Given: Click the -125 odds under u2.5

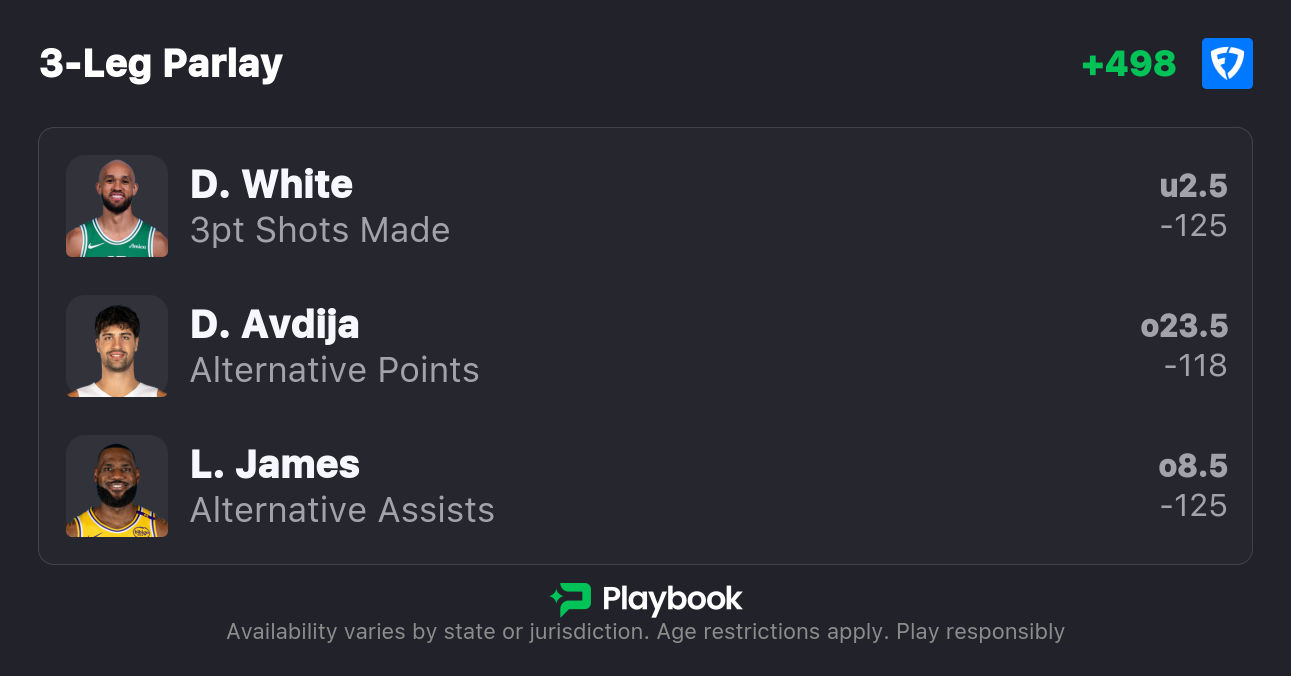Looking at the screenshot, I should pyautogui.click(x=1193, y=226).
